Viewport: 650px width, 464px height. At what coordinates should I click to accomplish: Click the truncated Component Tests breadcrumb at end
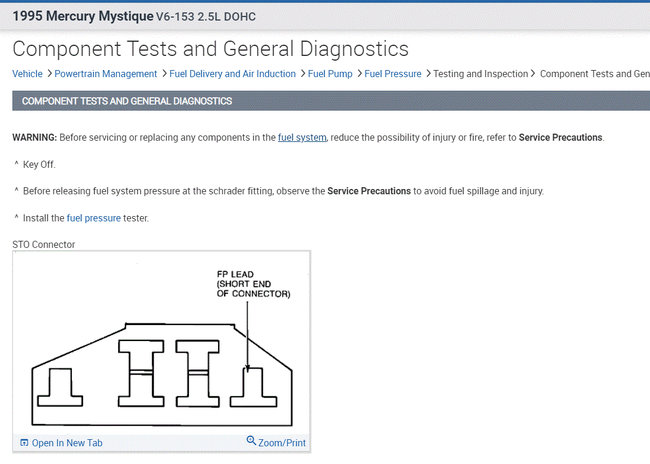click(x=595, y=74)
